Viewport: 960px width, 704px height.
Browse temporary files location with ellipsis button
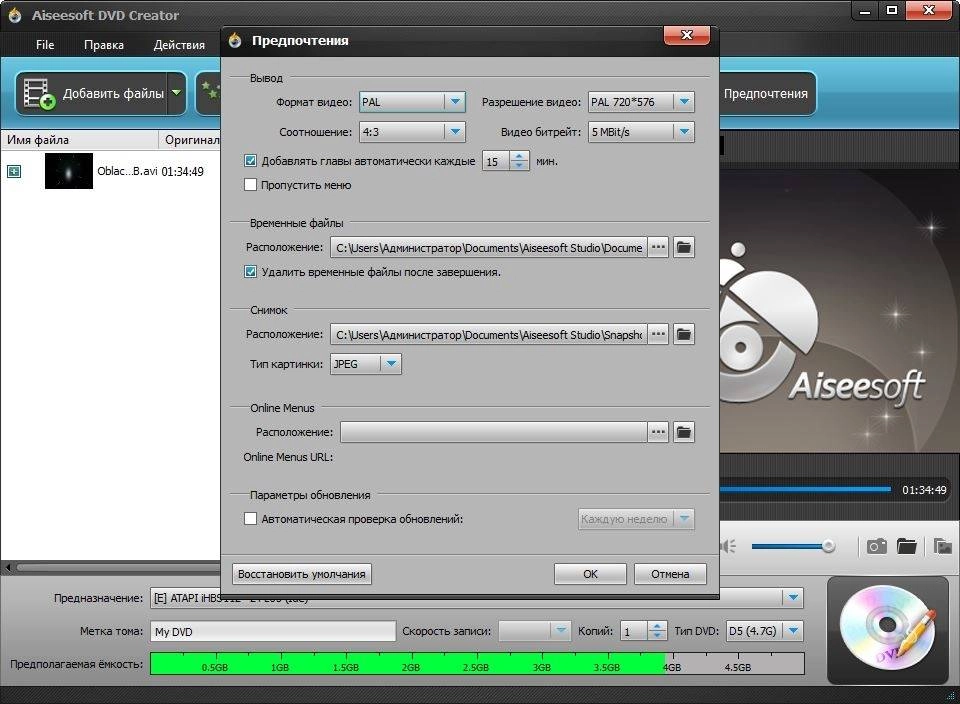658,247
